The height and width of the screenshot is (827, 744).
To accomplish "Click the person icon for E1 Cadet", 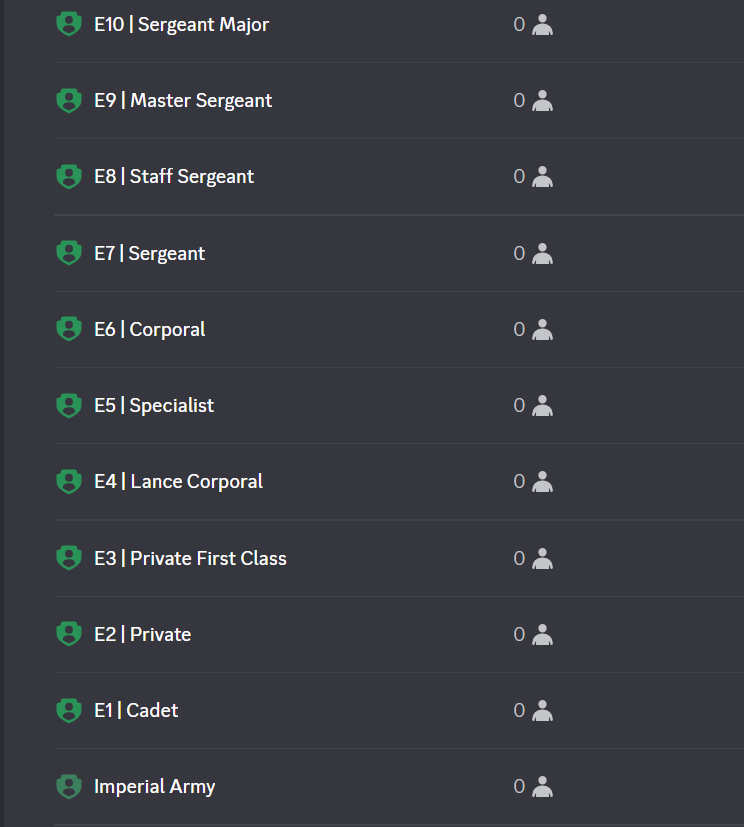I will tap(543, 710).
